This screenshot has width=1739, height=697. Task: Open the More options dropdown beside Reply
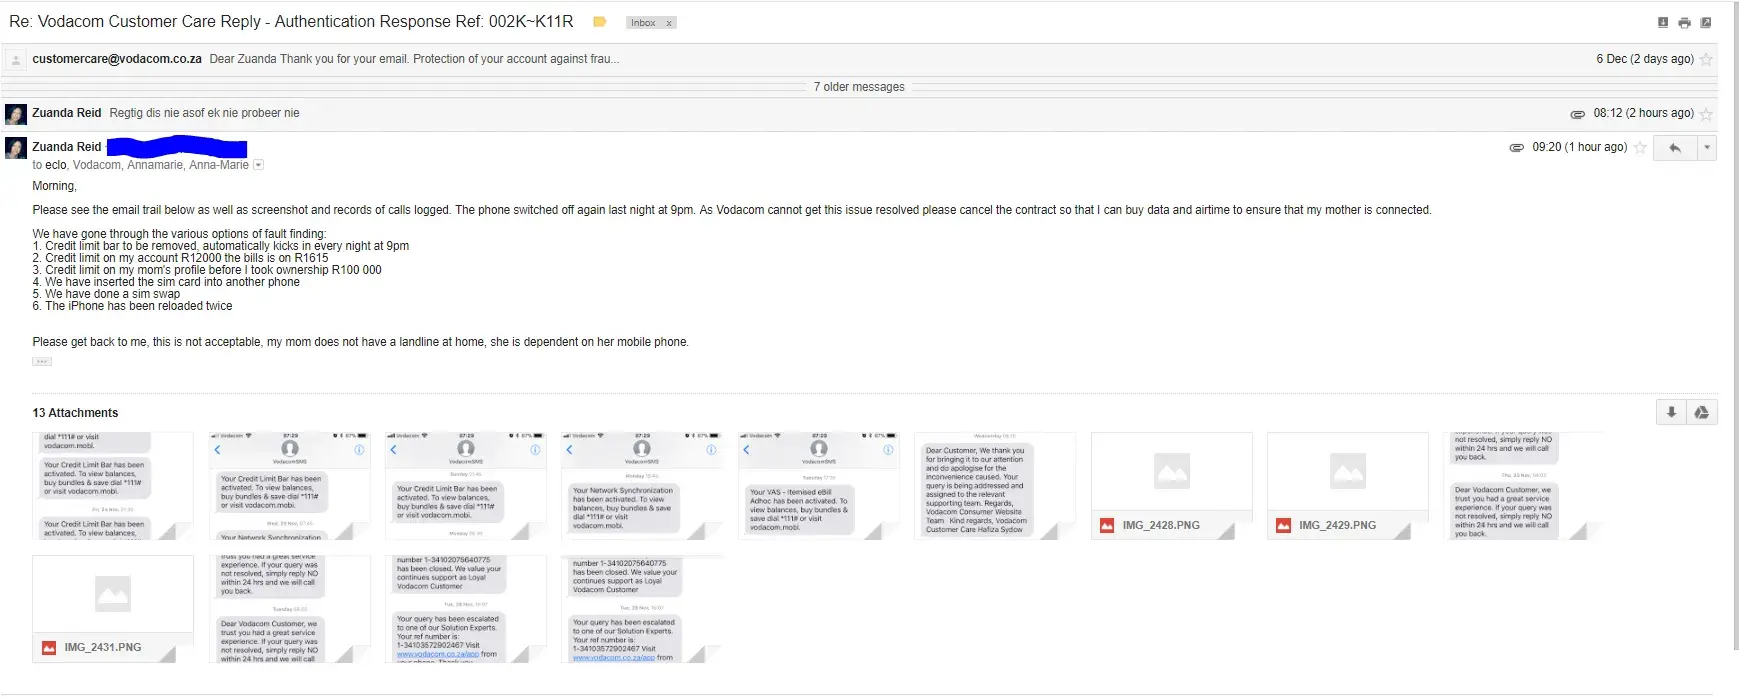(x=1707, y=148)
